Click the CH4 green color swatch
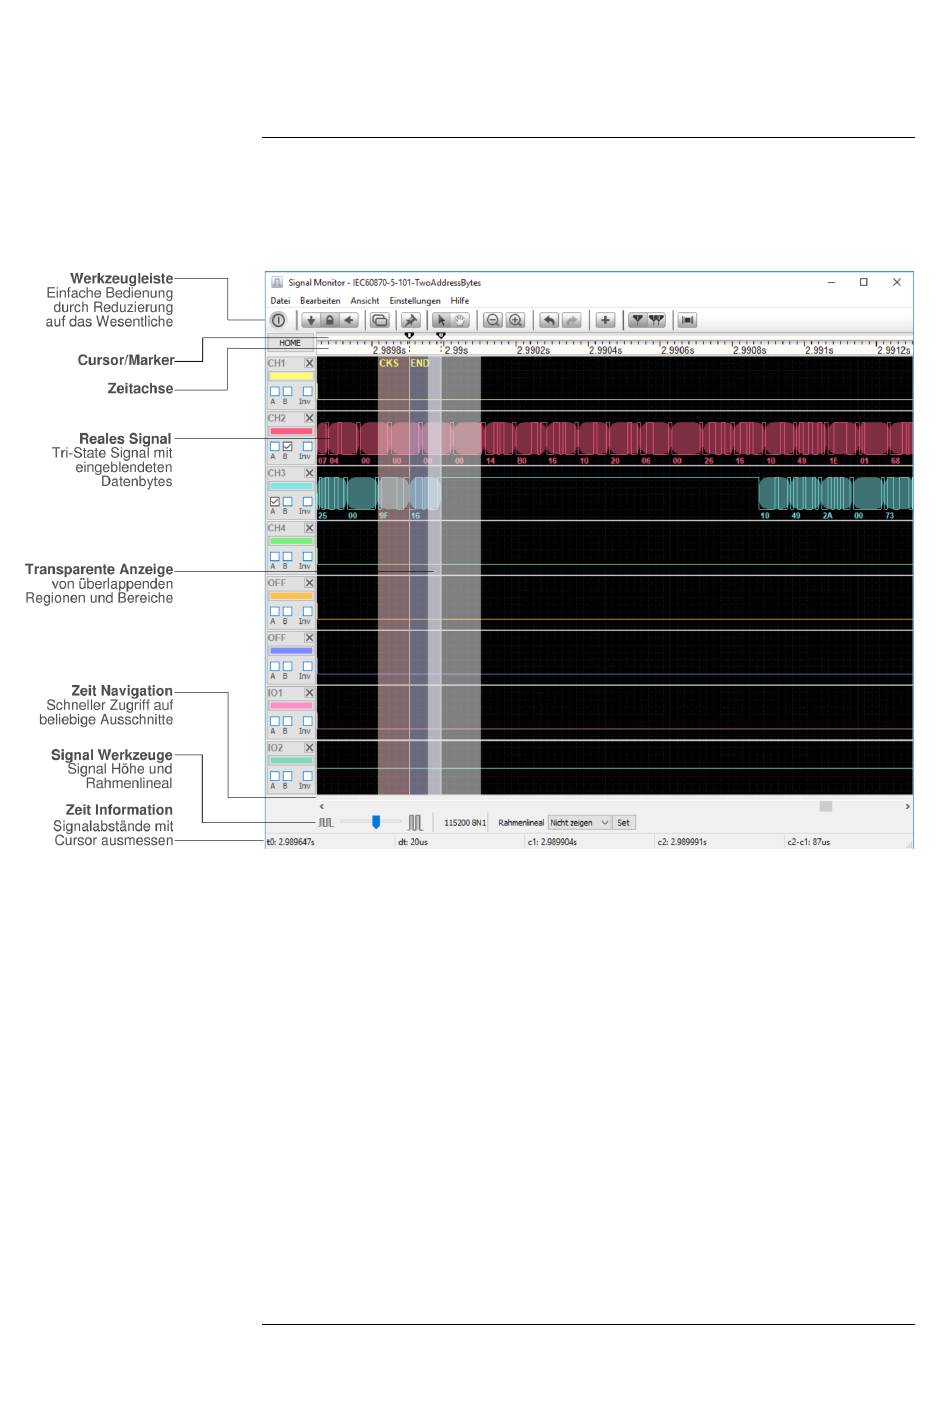 click(291, 541)
